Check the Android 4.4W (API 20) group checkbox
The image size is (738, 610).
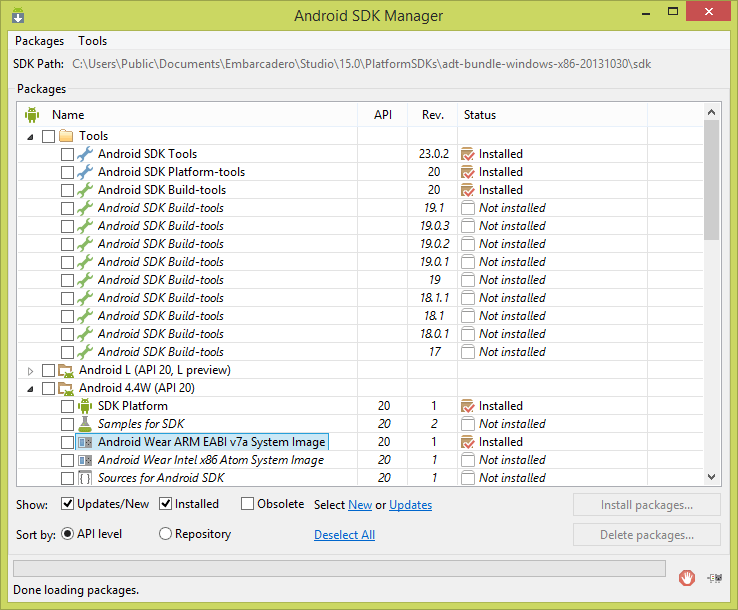(x=48, y=388)
